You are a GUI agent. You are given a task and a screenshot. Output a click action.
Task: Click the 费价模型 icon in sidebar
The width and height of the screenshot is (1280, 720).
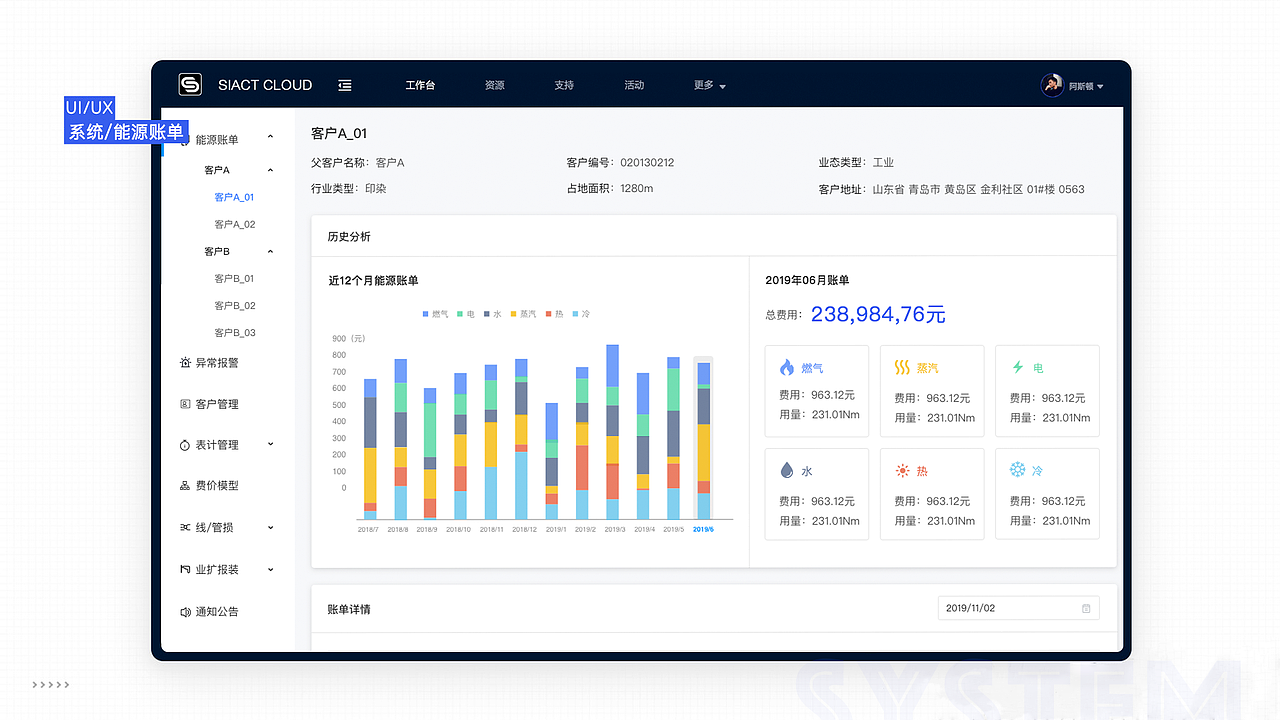click(x=185, y=486)
